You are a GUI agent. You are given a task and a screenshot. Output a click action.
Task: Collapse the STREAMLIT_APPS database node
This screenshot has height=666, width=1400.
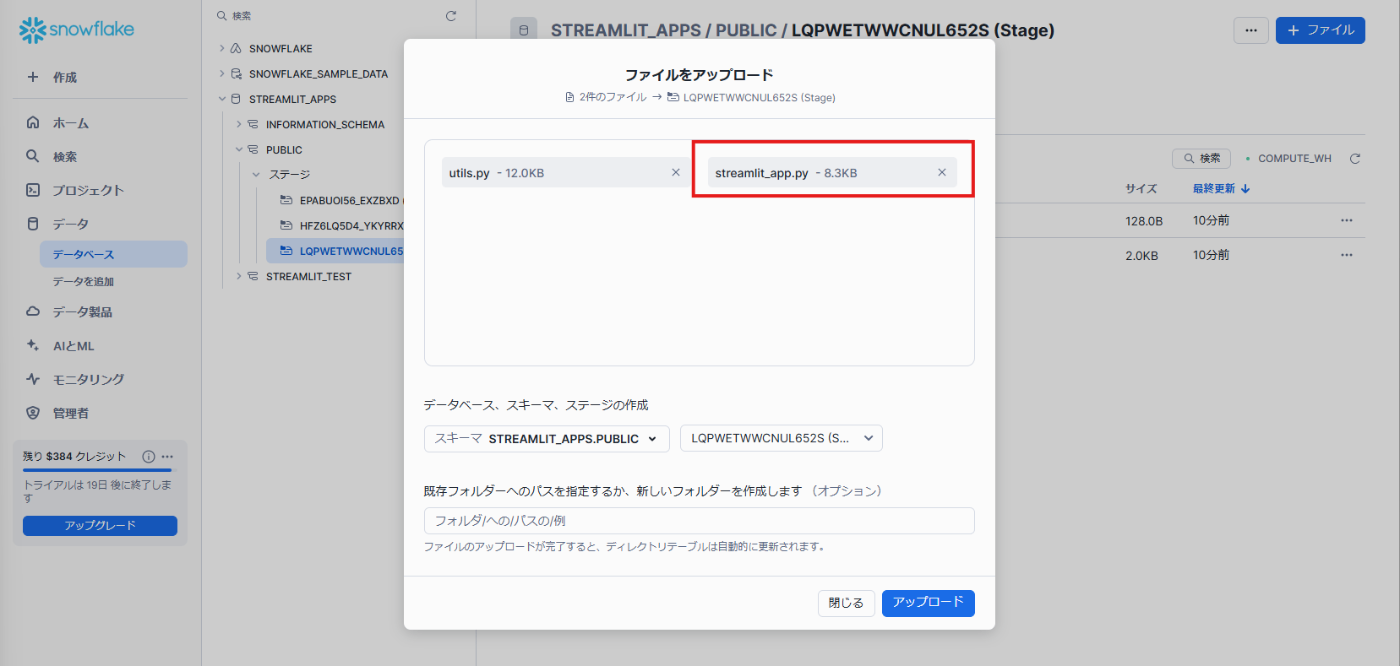pyautogui.click(x=222, y=99)
